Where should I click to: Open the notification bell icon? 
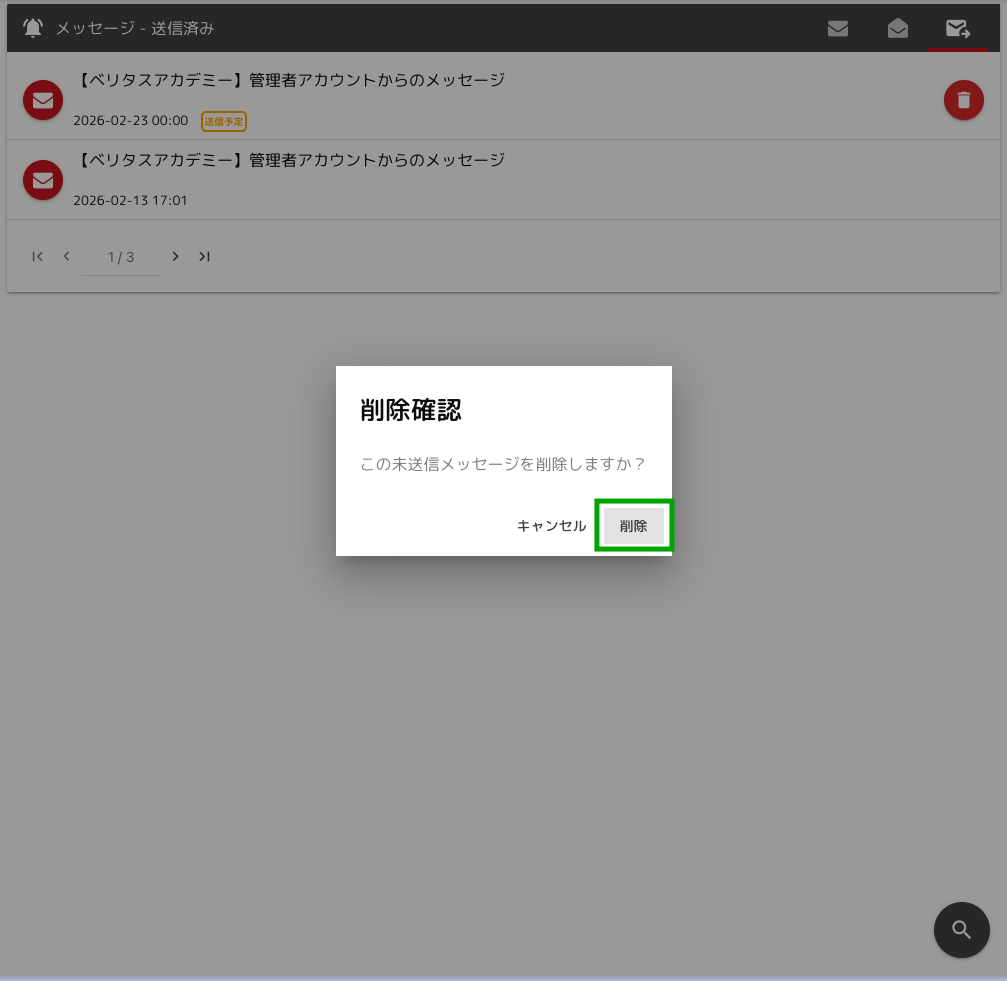(x=31, y=27)
